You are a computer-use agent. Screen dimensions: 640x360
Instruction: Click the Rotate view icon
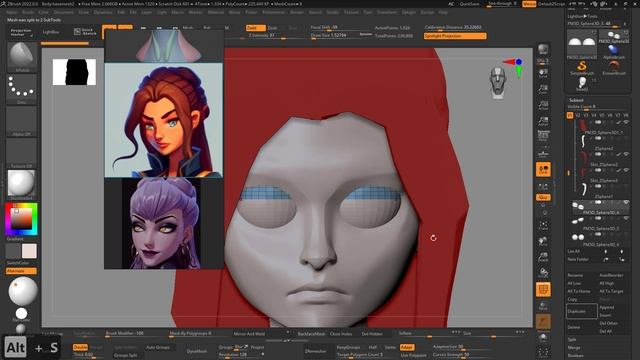pos(543,273)
